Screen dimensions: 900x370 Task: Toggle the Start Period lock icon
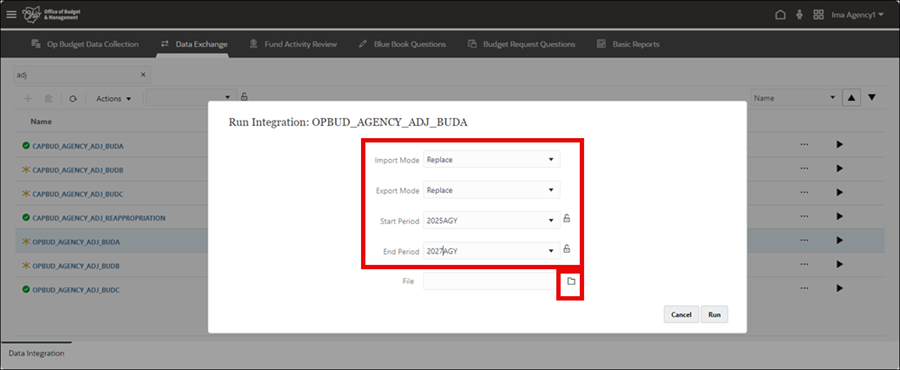(x=567, y=218)
